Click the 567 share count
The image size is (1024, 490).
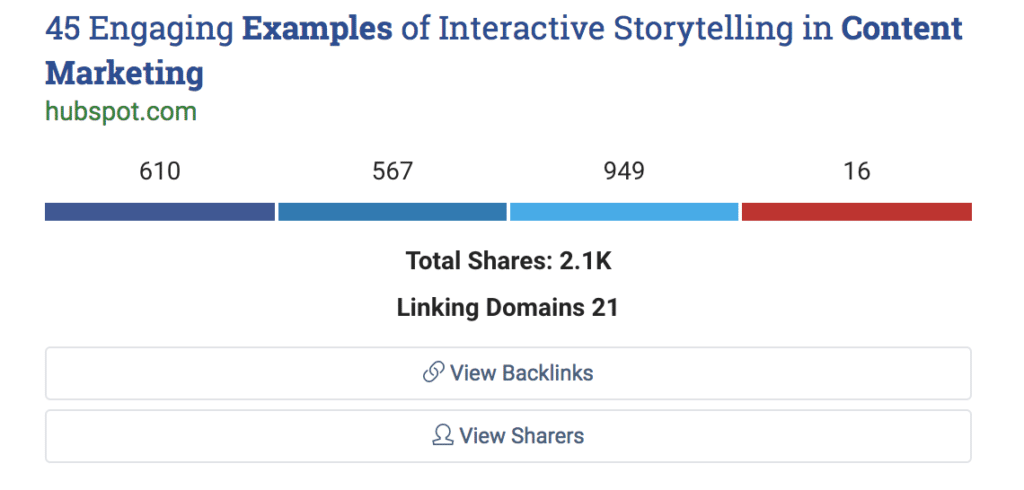(392, 172)
